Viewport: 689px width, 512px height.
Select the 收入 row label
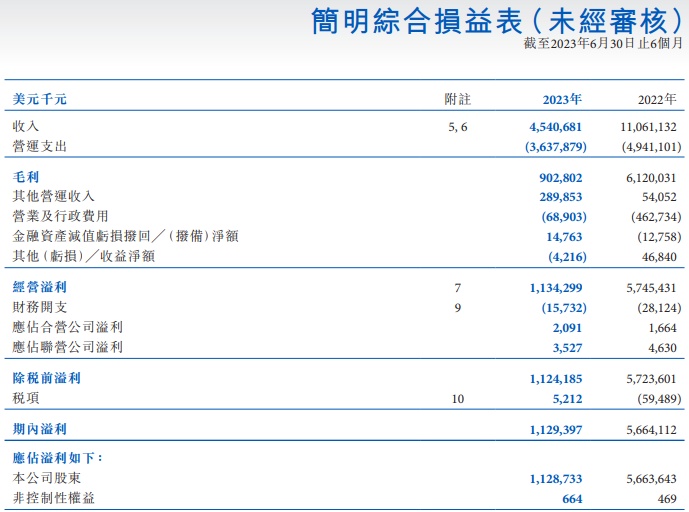pos(26,127)
